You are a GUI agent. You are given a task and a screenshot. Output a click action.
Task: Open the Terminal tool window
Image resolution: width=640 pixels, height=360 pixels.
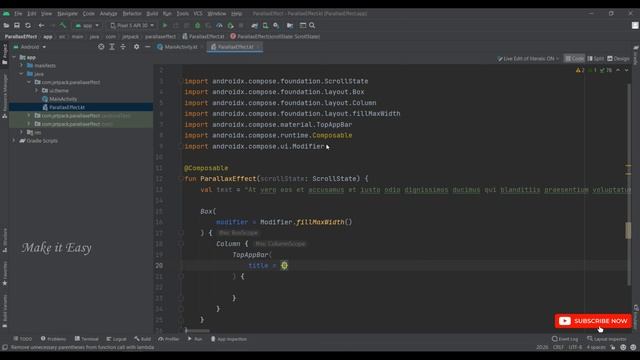pyautogui.click(x=87, y=339)
